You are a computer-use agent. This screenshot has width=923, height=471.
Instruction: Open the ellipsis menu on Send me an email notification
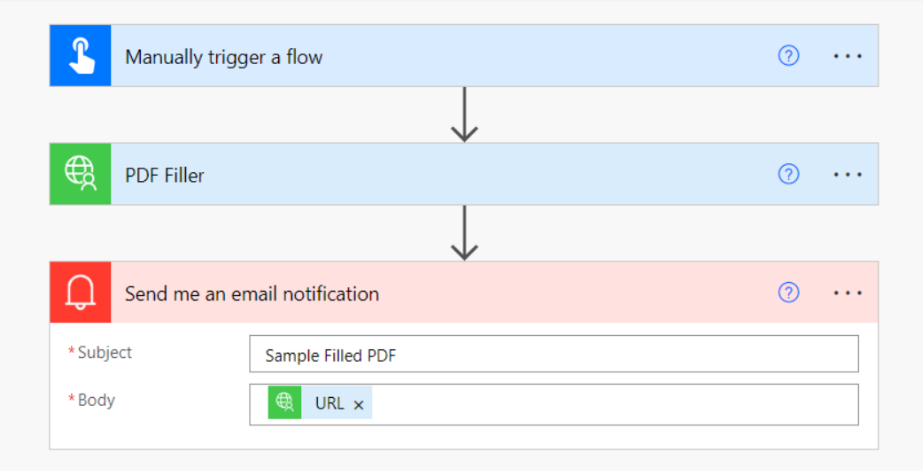848,293
